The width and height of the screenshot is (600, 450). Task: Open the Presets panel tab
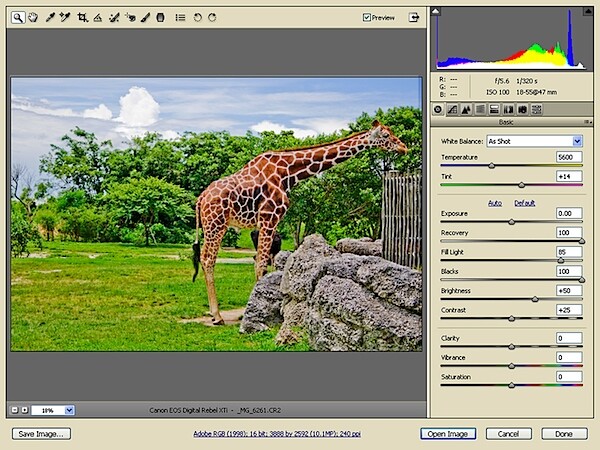point(536,110)
